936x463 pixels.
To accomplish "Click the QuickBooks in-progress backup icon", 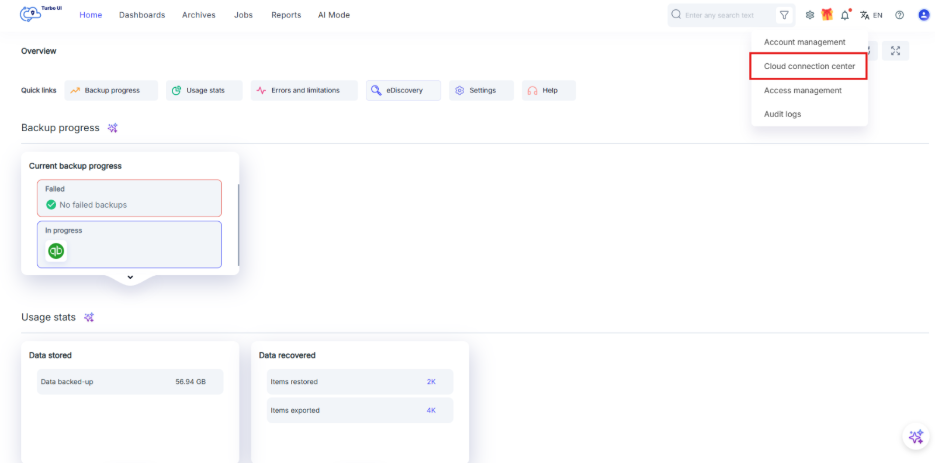I will pos(56,251).
